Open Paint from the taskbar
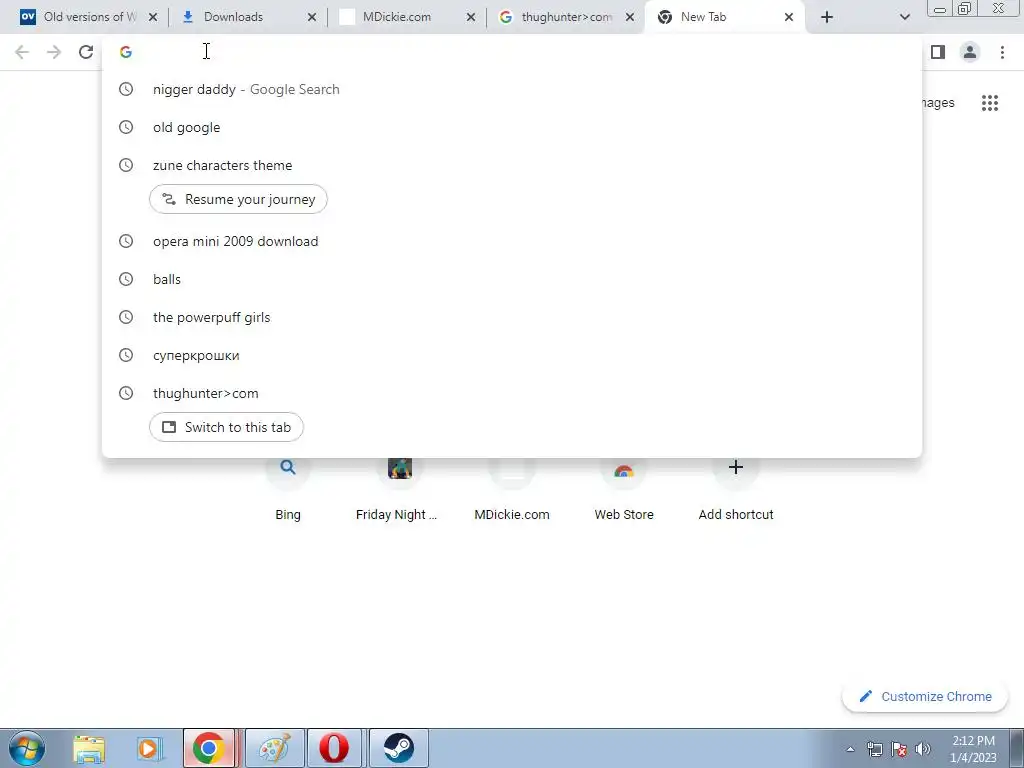1024x768 pixels. click(x=274, y=748)
